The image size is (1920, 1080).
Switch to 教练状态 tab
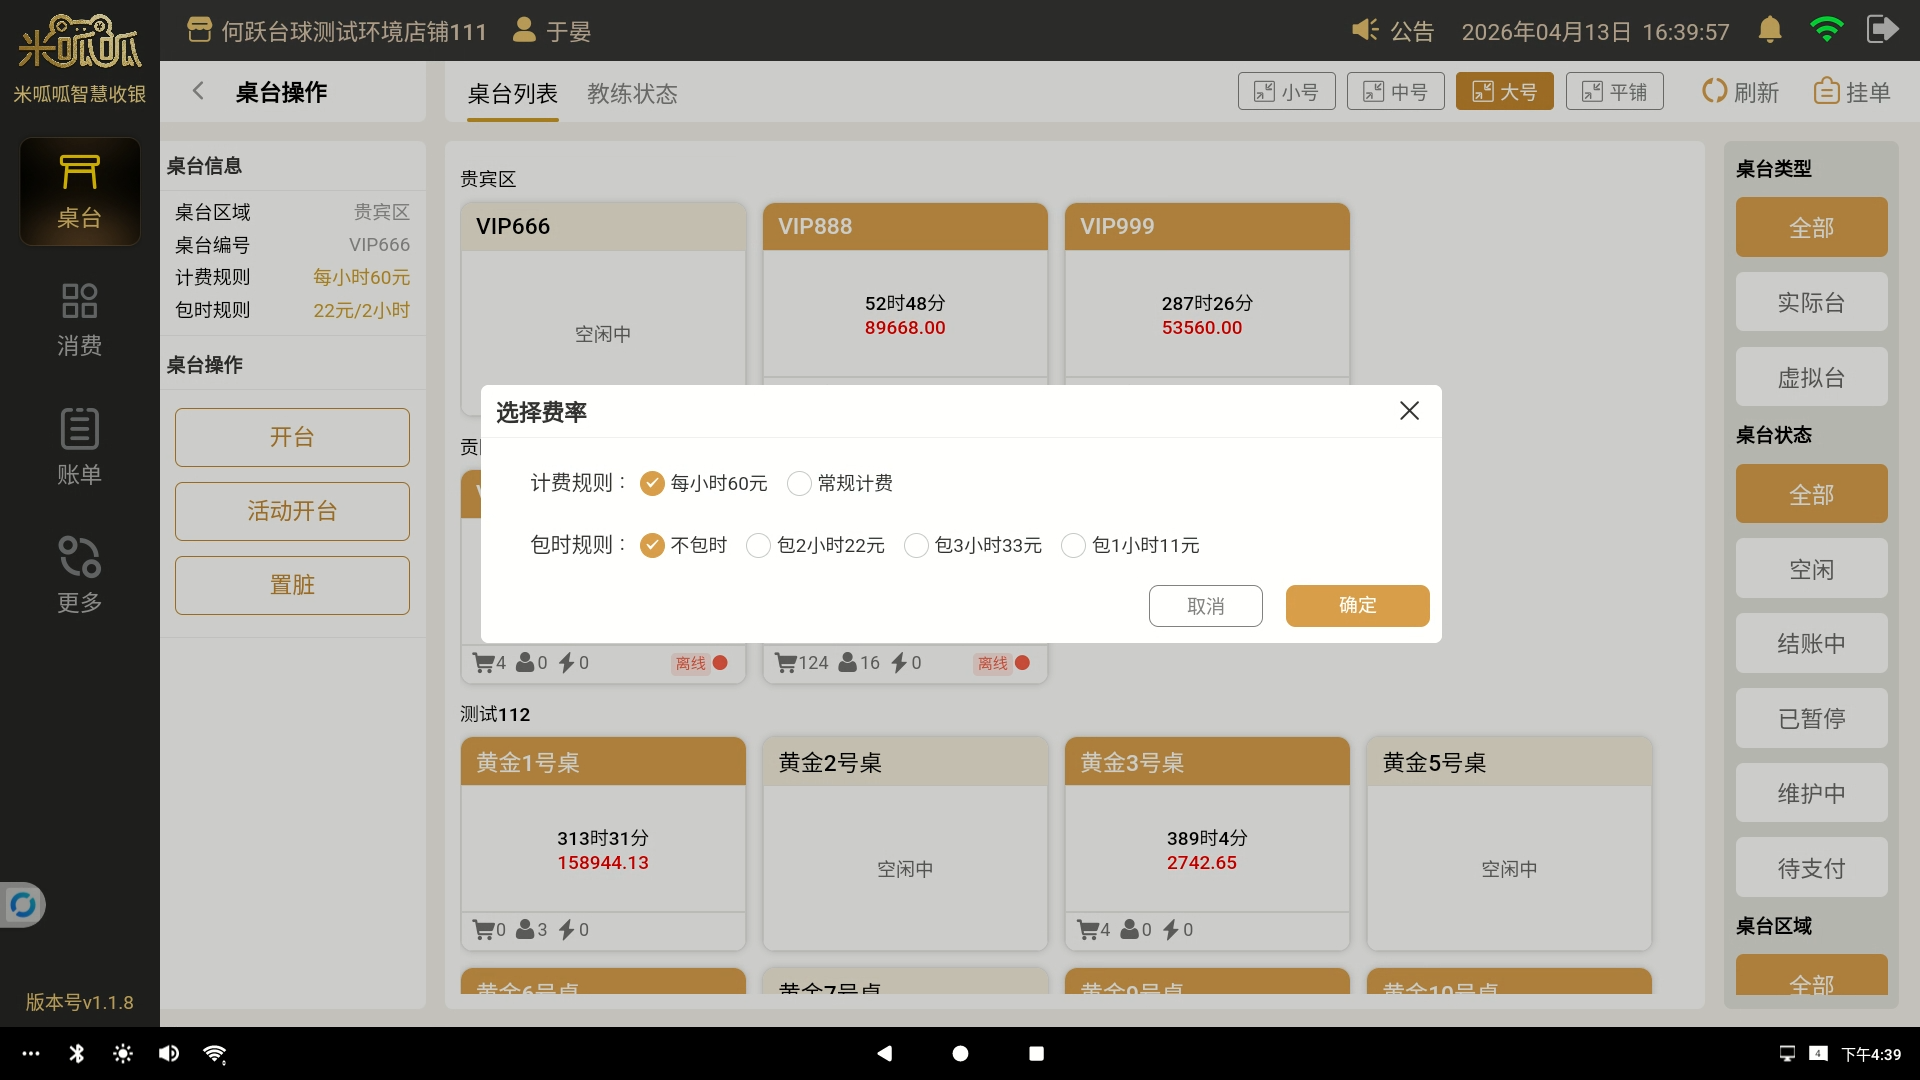click(x=632, y=93)
